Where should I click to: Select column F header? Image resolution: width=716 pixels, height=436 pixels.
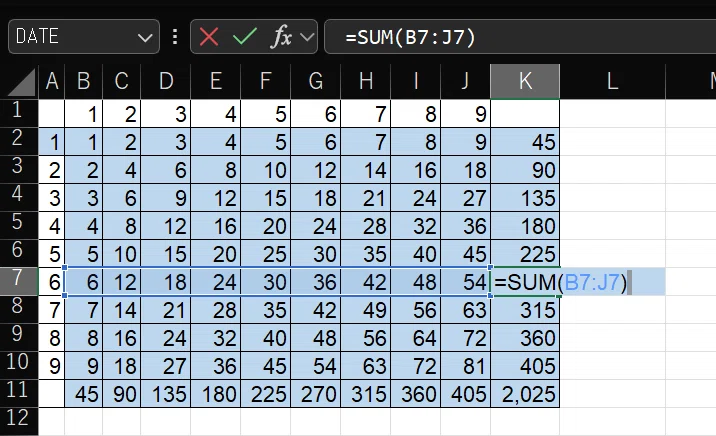tap(265, 81)
